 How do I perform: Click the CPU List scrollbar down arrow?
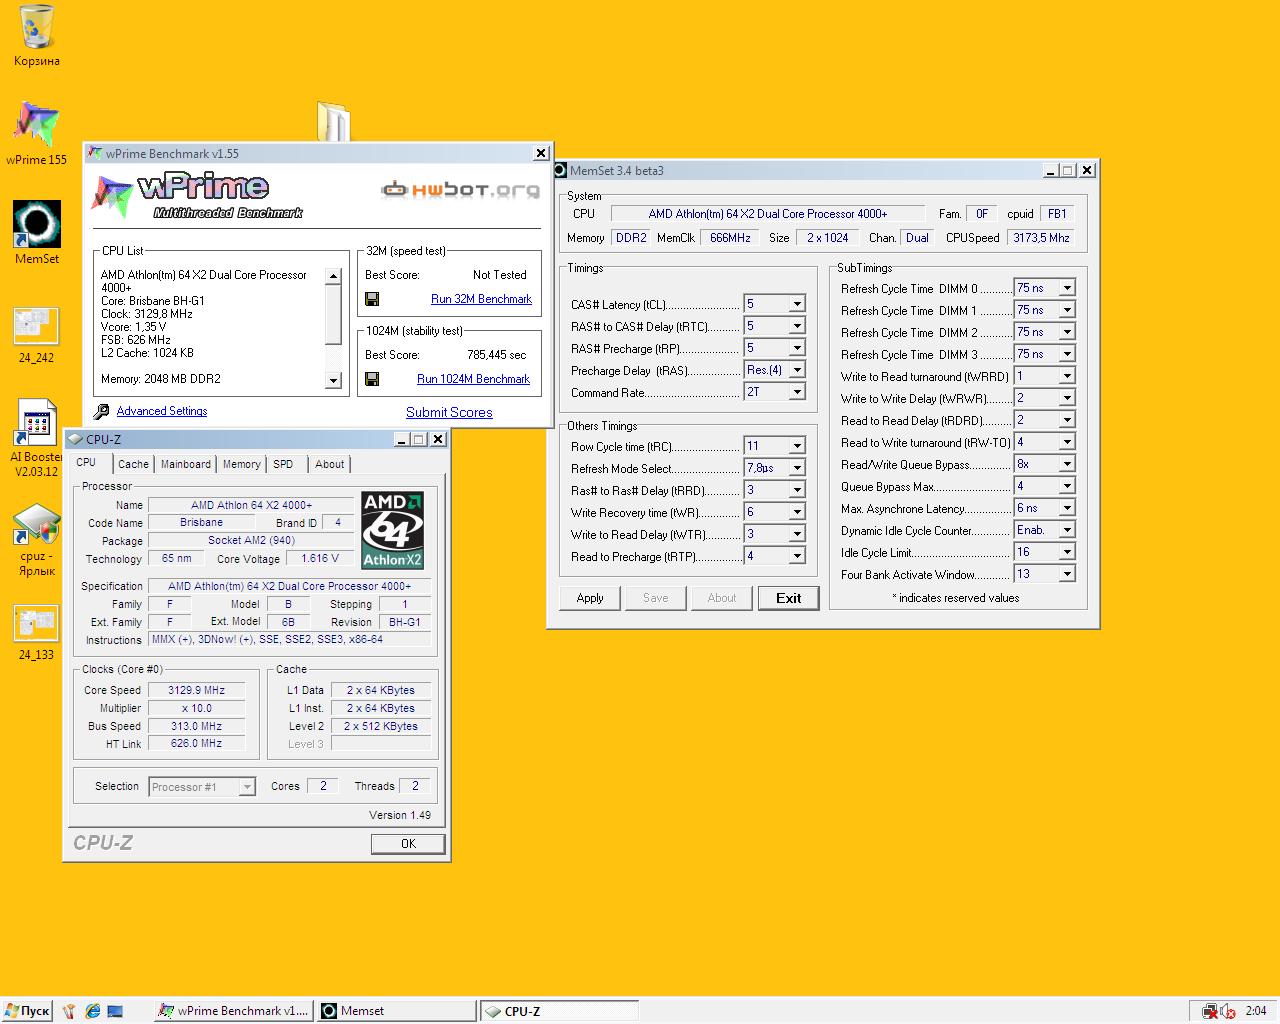[x=334, y=380]
